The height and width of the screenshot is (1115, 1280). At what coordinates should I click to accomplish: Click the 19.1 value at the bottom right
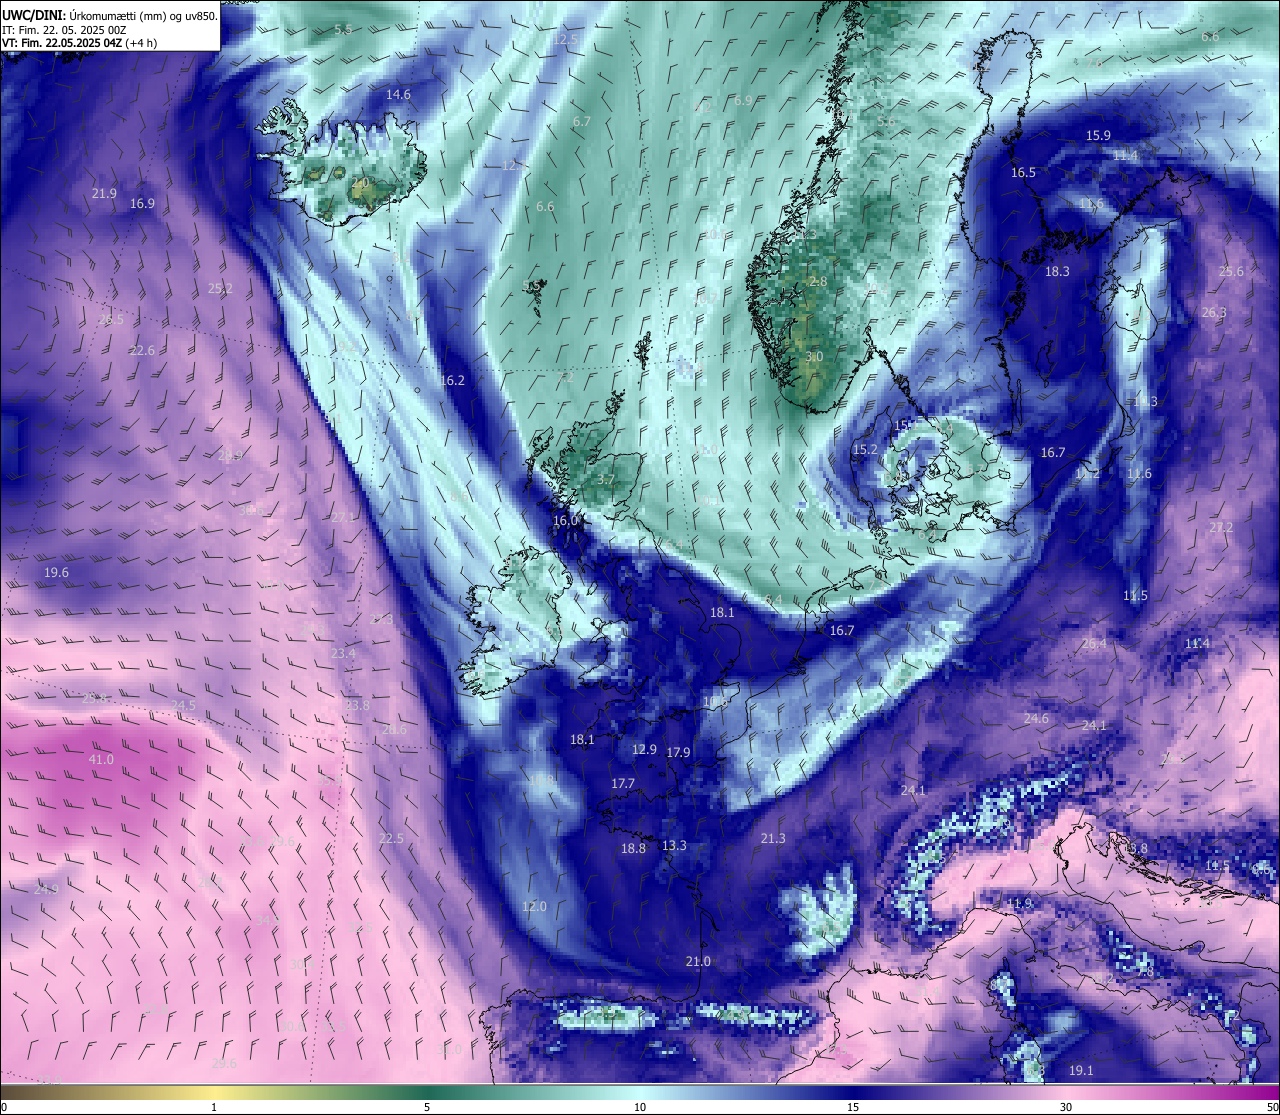click(1081, 1071)
